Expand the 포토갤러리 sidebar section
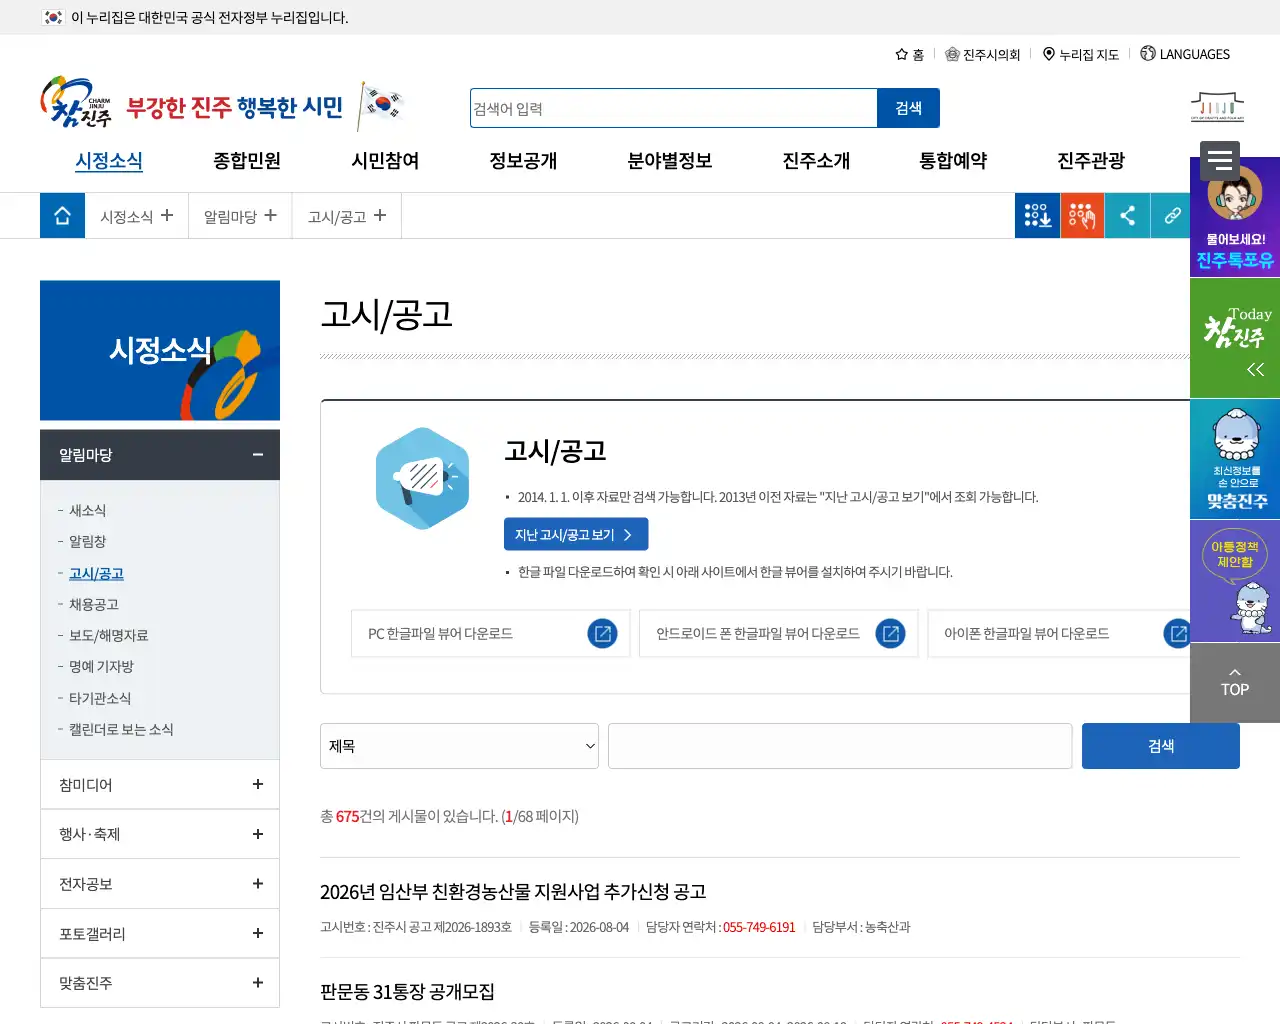Viewport: 1280px width, 1024px height. point(160,934)
